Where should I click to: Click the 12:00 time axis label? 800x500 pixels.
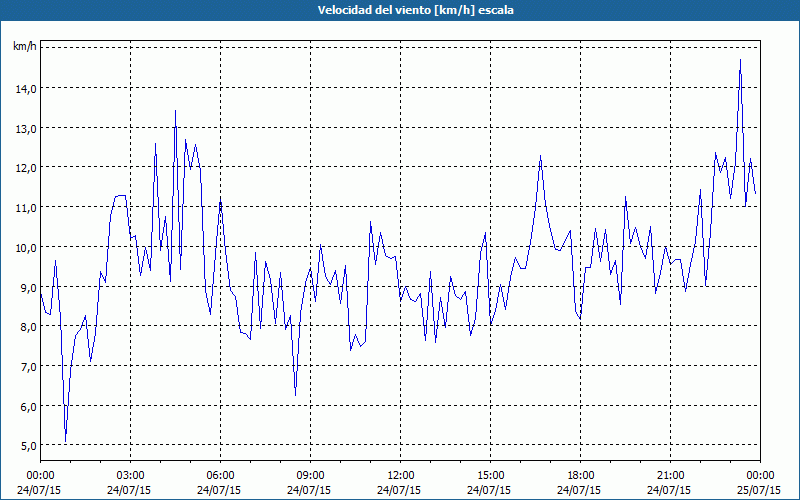coord(401,476)
